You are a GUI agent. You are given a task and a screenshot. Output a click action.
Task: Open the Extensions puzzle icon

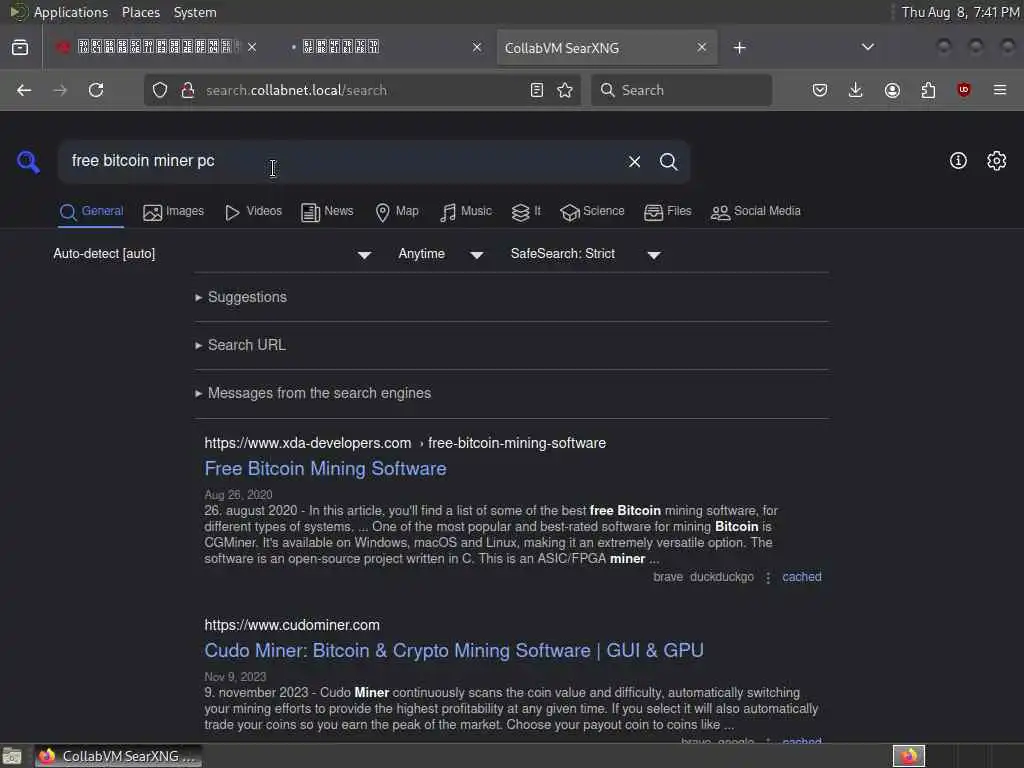[x=928, y=90]
